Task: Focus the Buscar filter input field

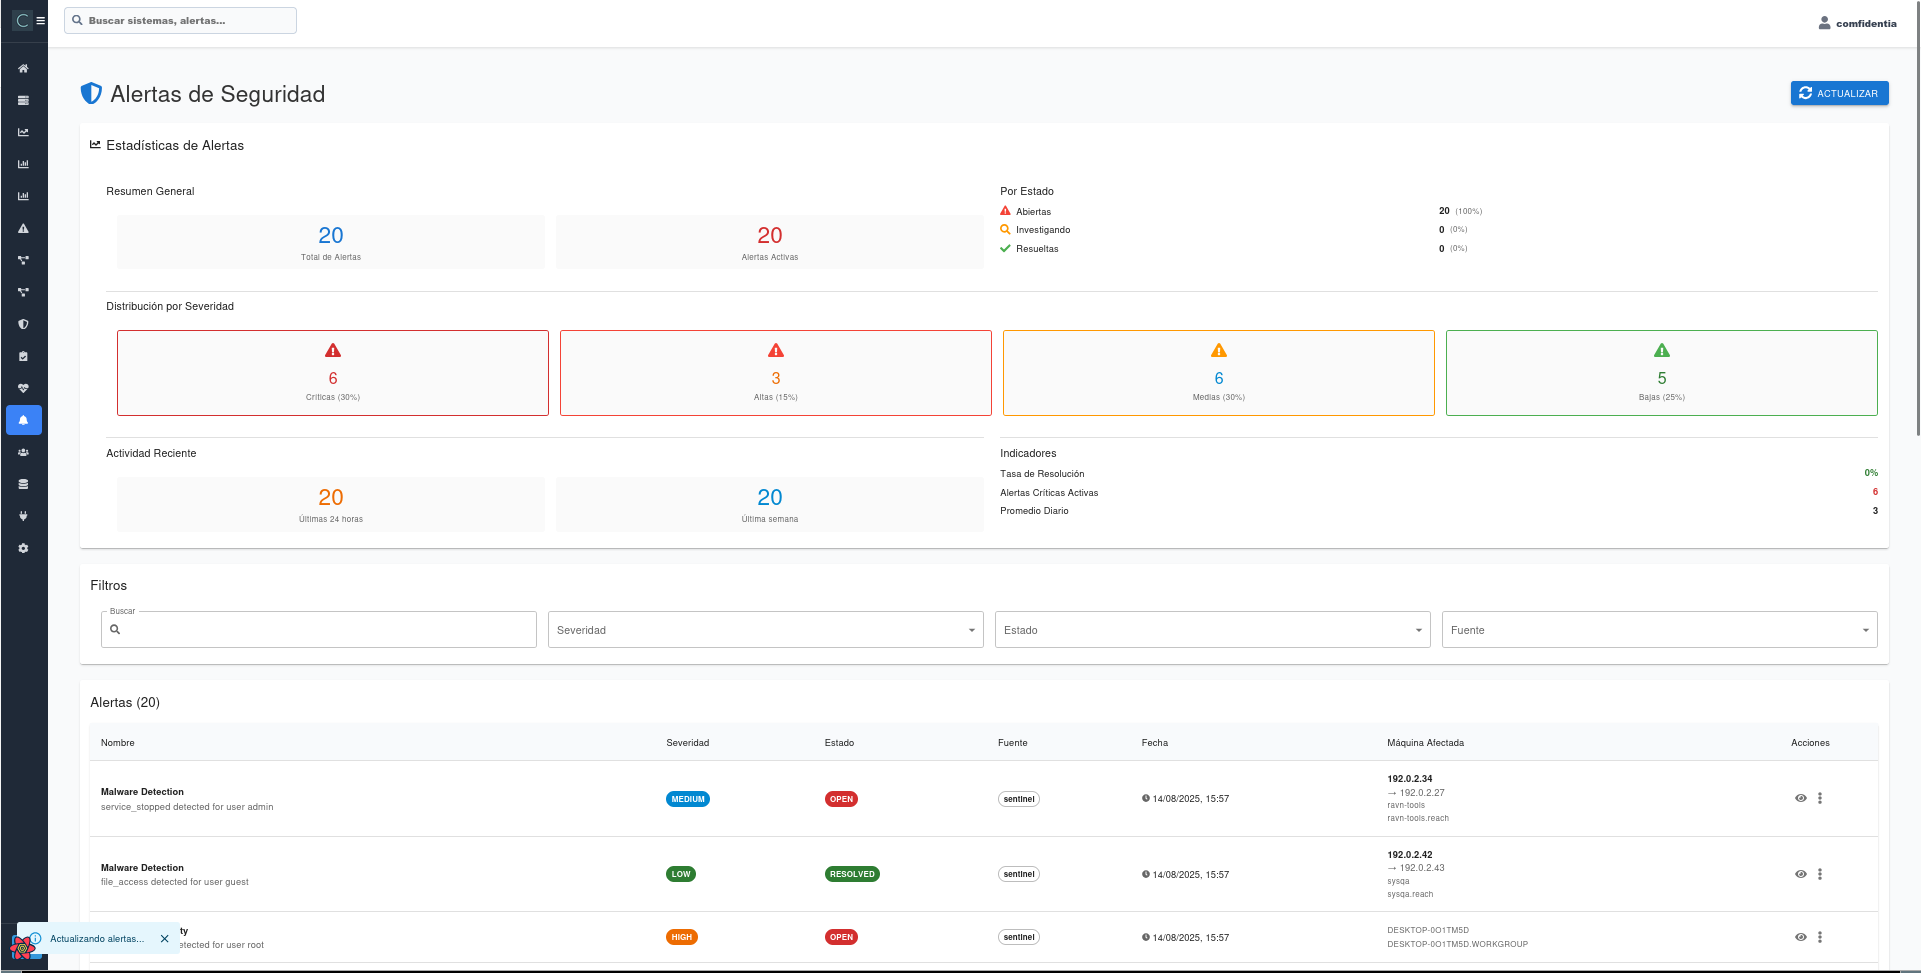Action: coord(325,630)
